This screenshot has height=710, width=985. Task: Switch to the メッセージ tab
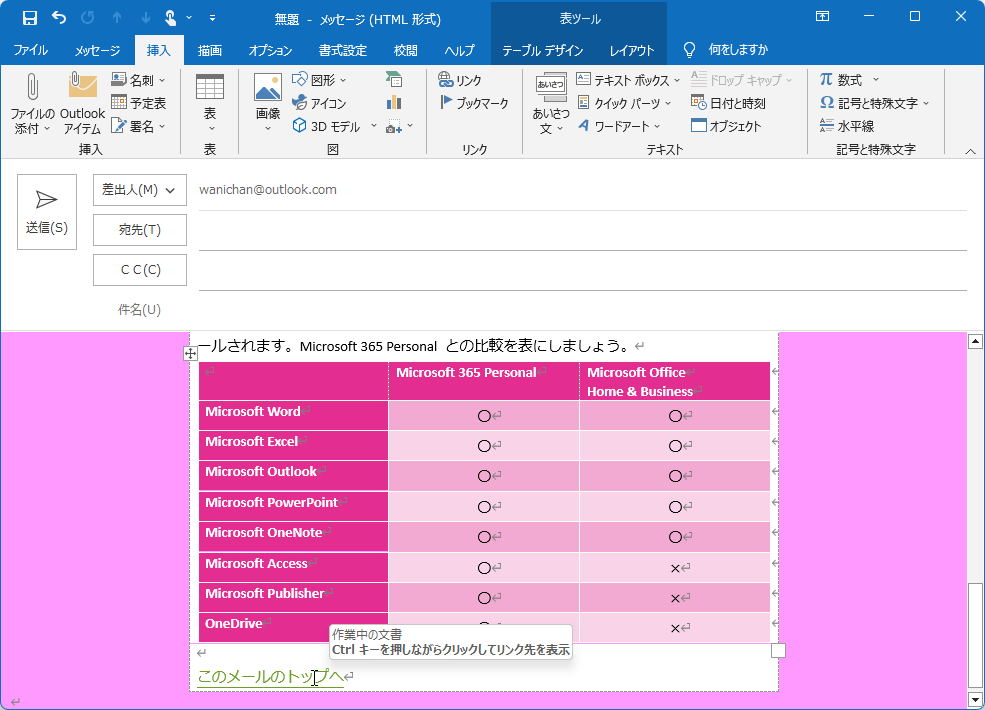tap(97, 50)
